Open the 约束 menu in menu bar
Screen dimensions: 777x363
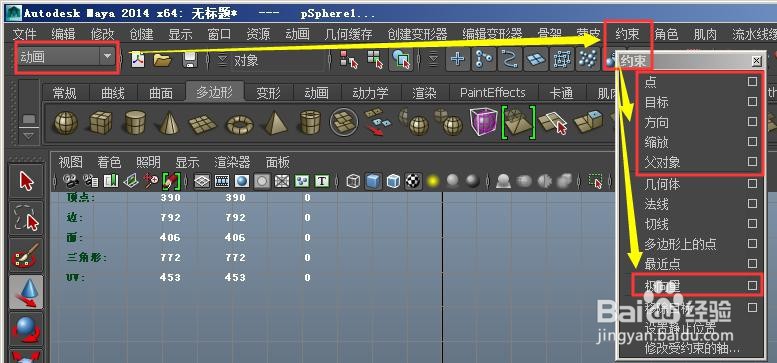[627, 34]
